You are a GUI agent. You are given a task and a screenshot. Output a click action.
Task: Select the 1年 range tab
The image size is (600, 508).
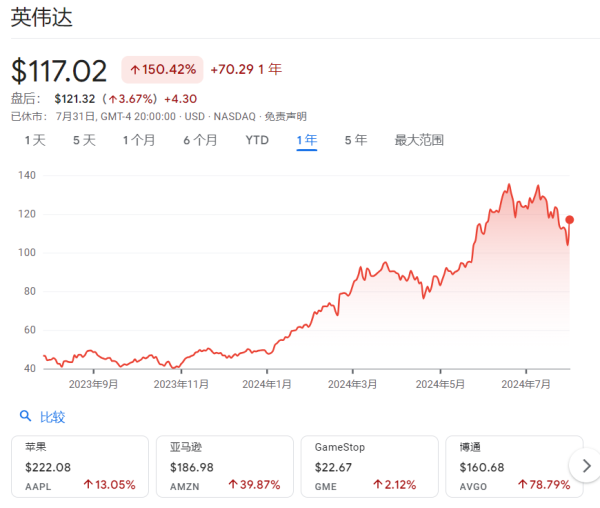click(x=307, y=140)
